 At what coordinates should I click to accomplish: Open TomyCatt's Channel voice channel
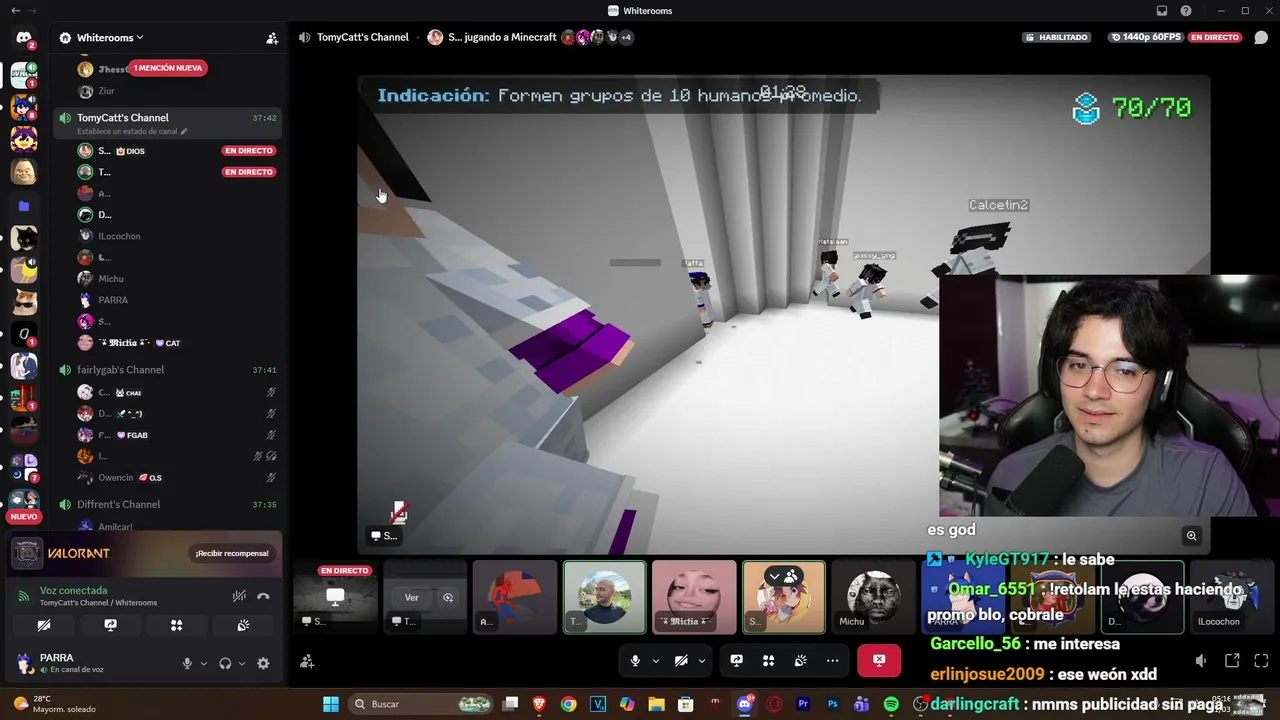pos(123,118)
